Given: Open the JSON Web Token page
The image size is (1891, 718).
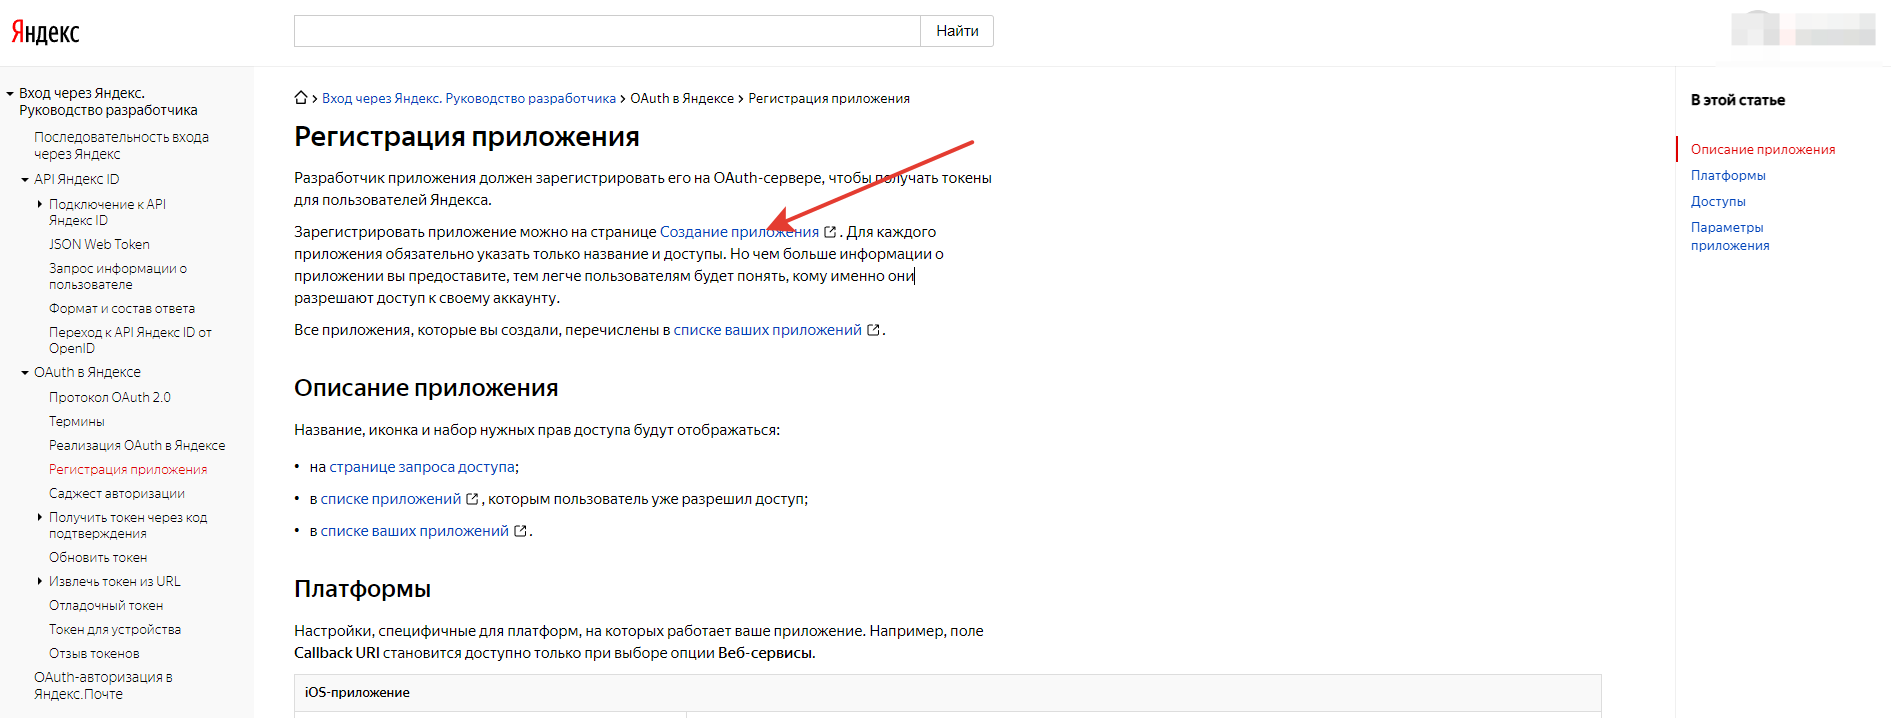Looking at the screenshot, I should 99,244.
